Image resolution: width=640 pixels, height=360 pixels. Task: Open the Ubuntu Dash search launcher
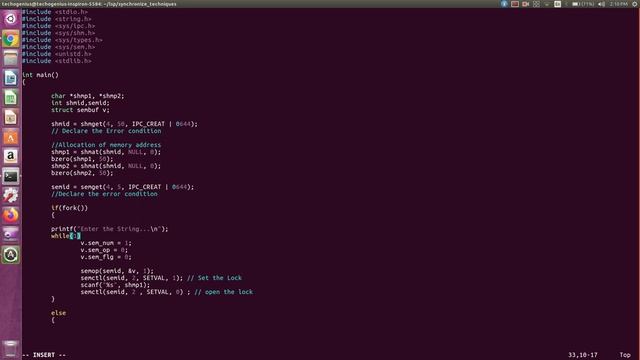pyautogui.click(x=11, y=19)
